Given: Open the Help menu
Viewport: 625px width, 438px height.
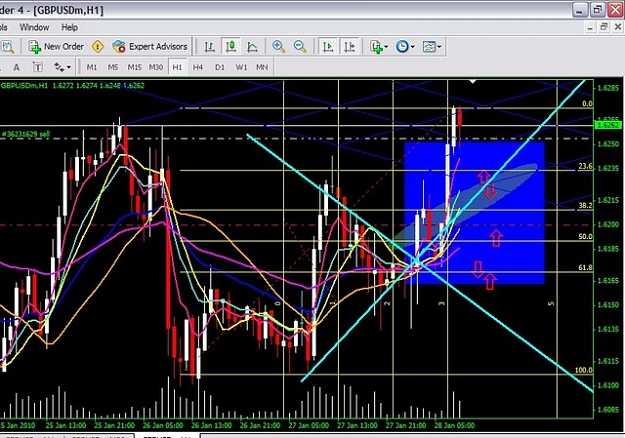Looking at the screenshot, I should (x=70, y=27).
